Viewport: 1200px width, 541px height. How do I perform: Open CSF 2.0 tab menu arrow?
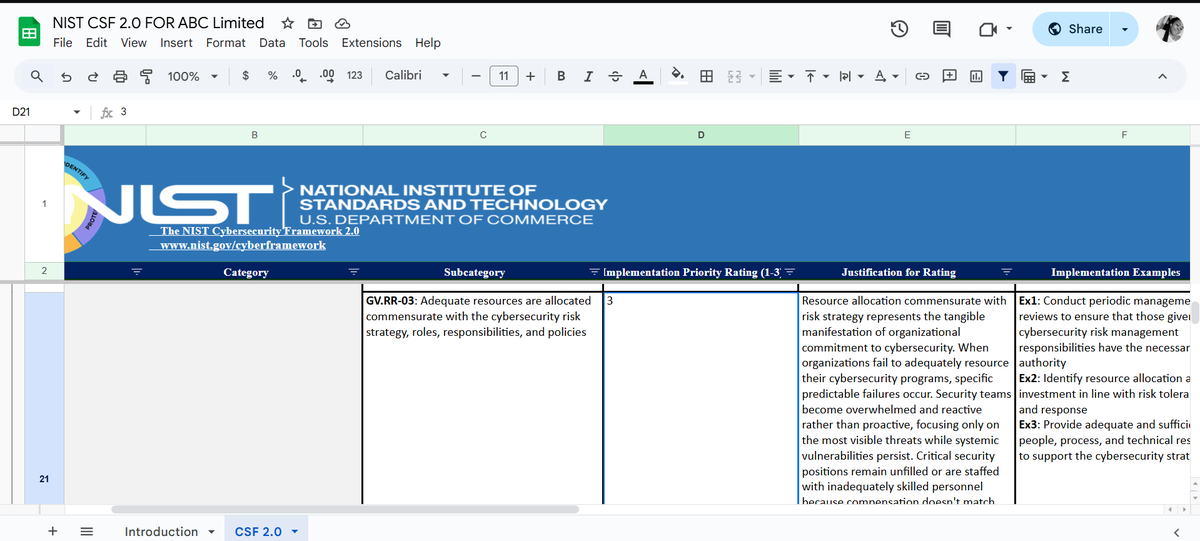pos(295,531)
